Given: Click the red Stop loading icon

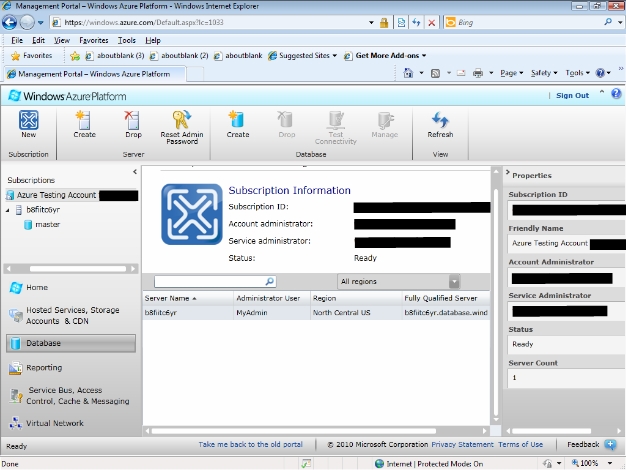Looking at the screenshot, I should tap(431, 22).
